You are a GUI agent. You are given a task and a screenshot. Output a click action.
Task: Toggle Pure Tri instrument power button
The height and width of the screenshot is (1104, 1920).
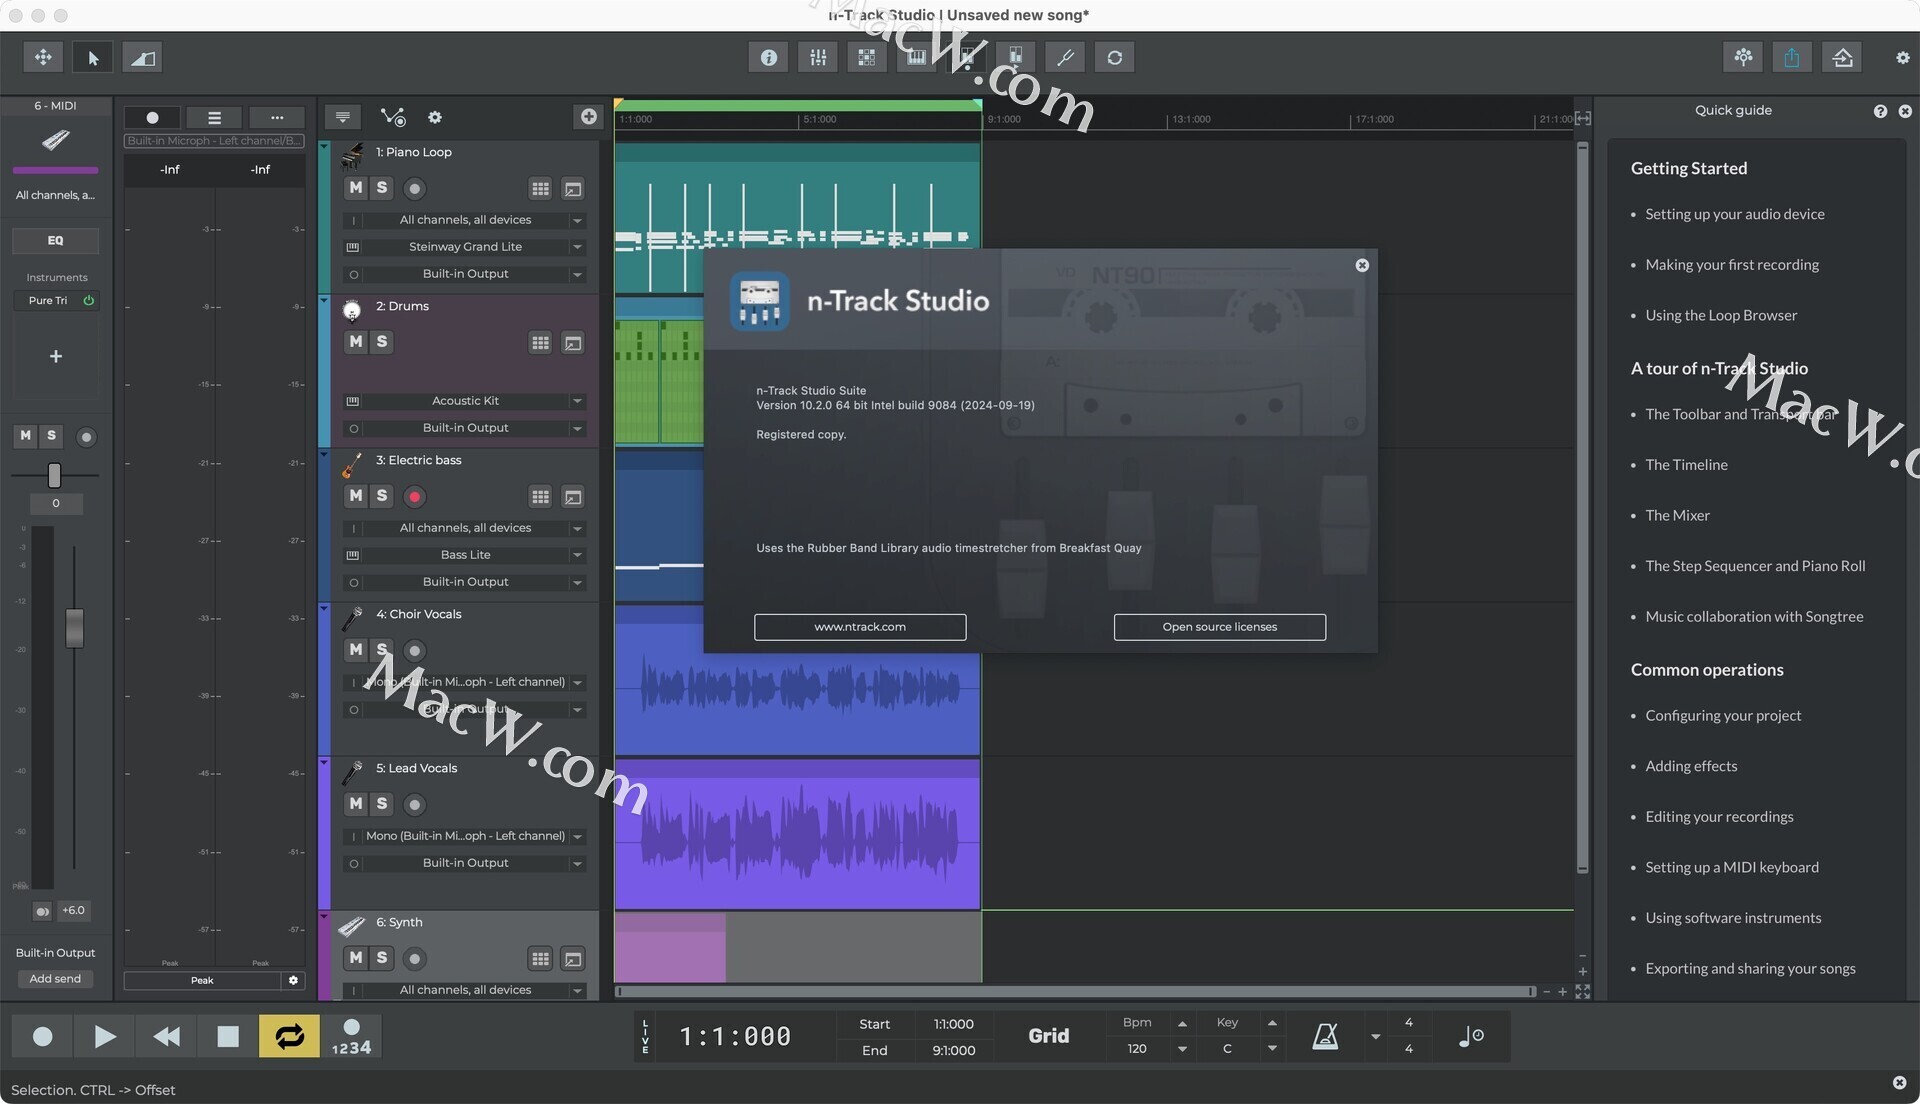[88, 300]
